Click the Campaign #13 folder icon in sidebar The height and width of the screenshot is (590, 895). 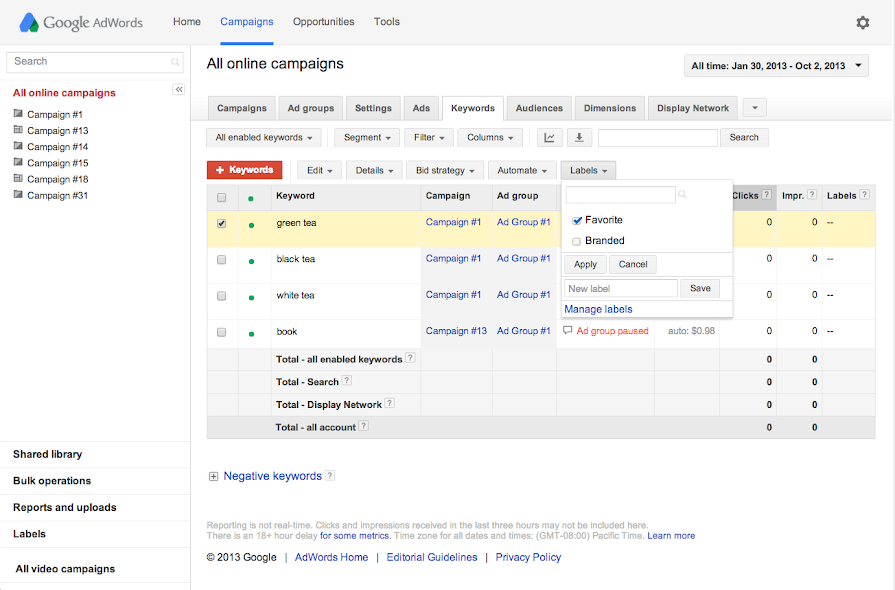pos(18,130)
